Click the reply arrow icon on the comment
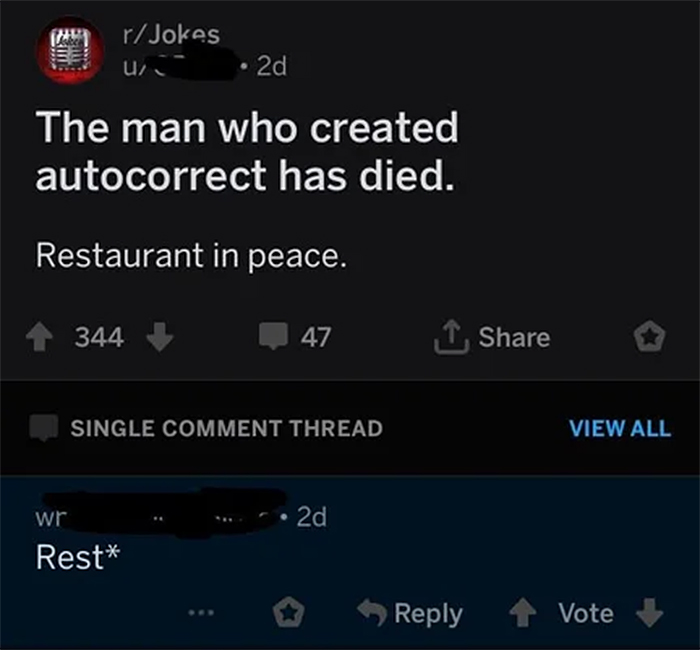This screenshot has width=700, height=650. [373, 613]
